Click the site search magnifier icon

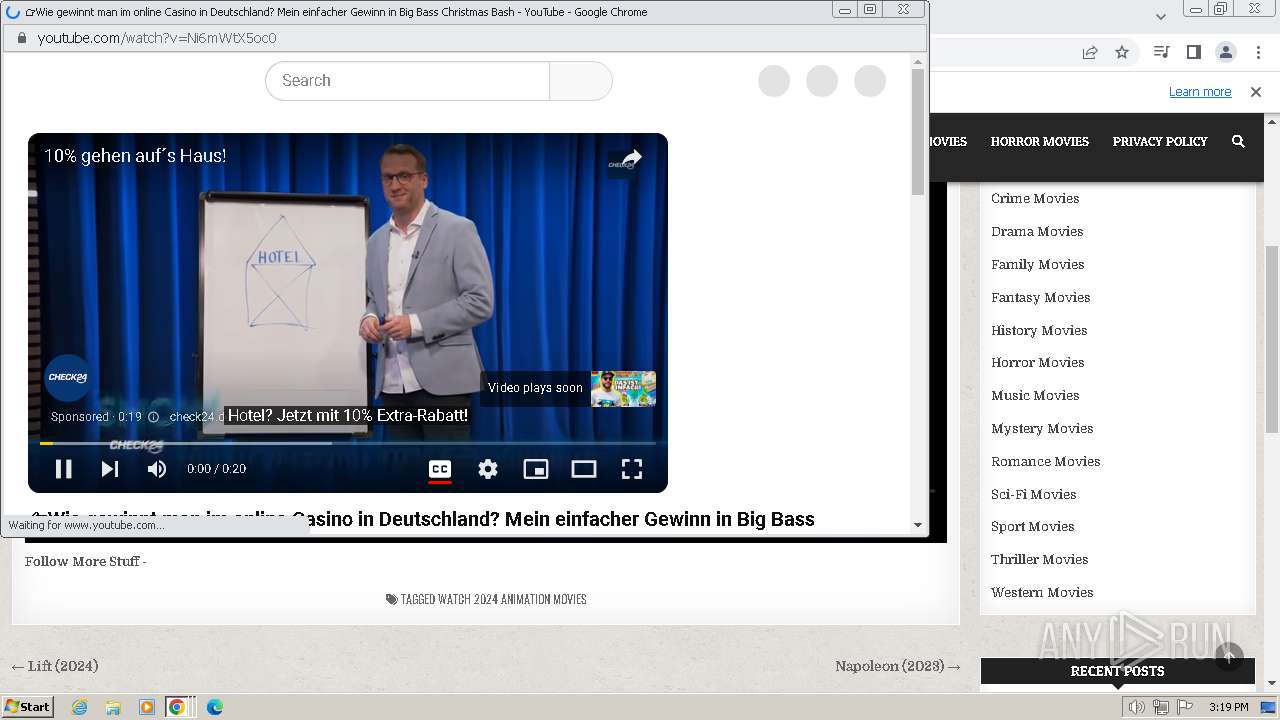[1238, 141]
